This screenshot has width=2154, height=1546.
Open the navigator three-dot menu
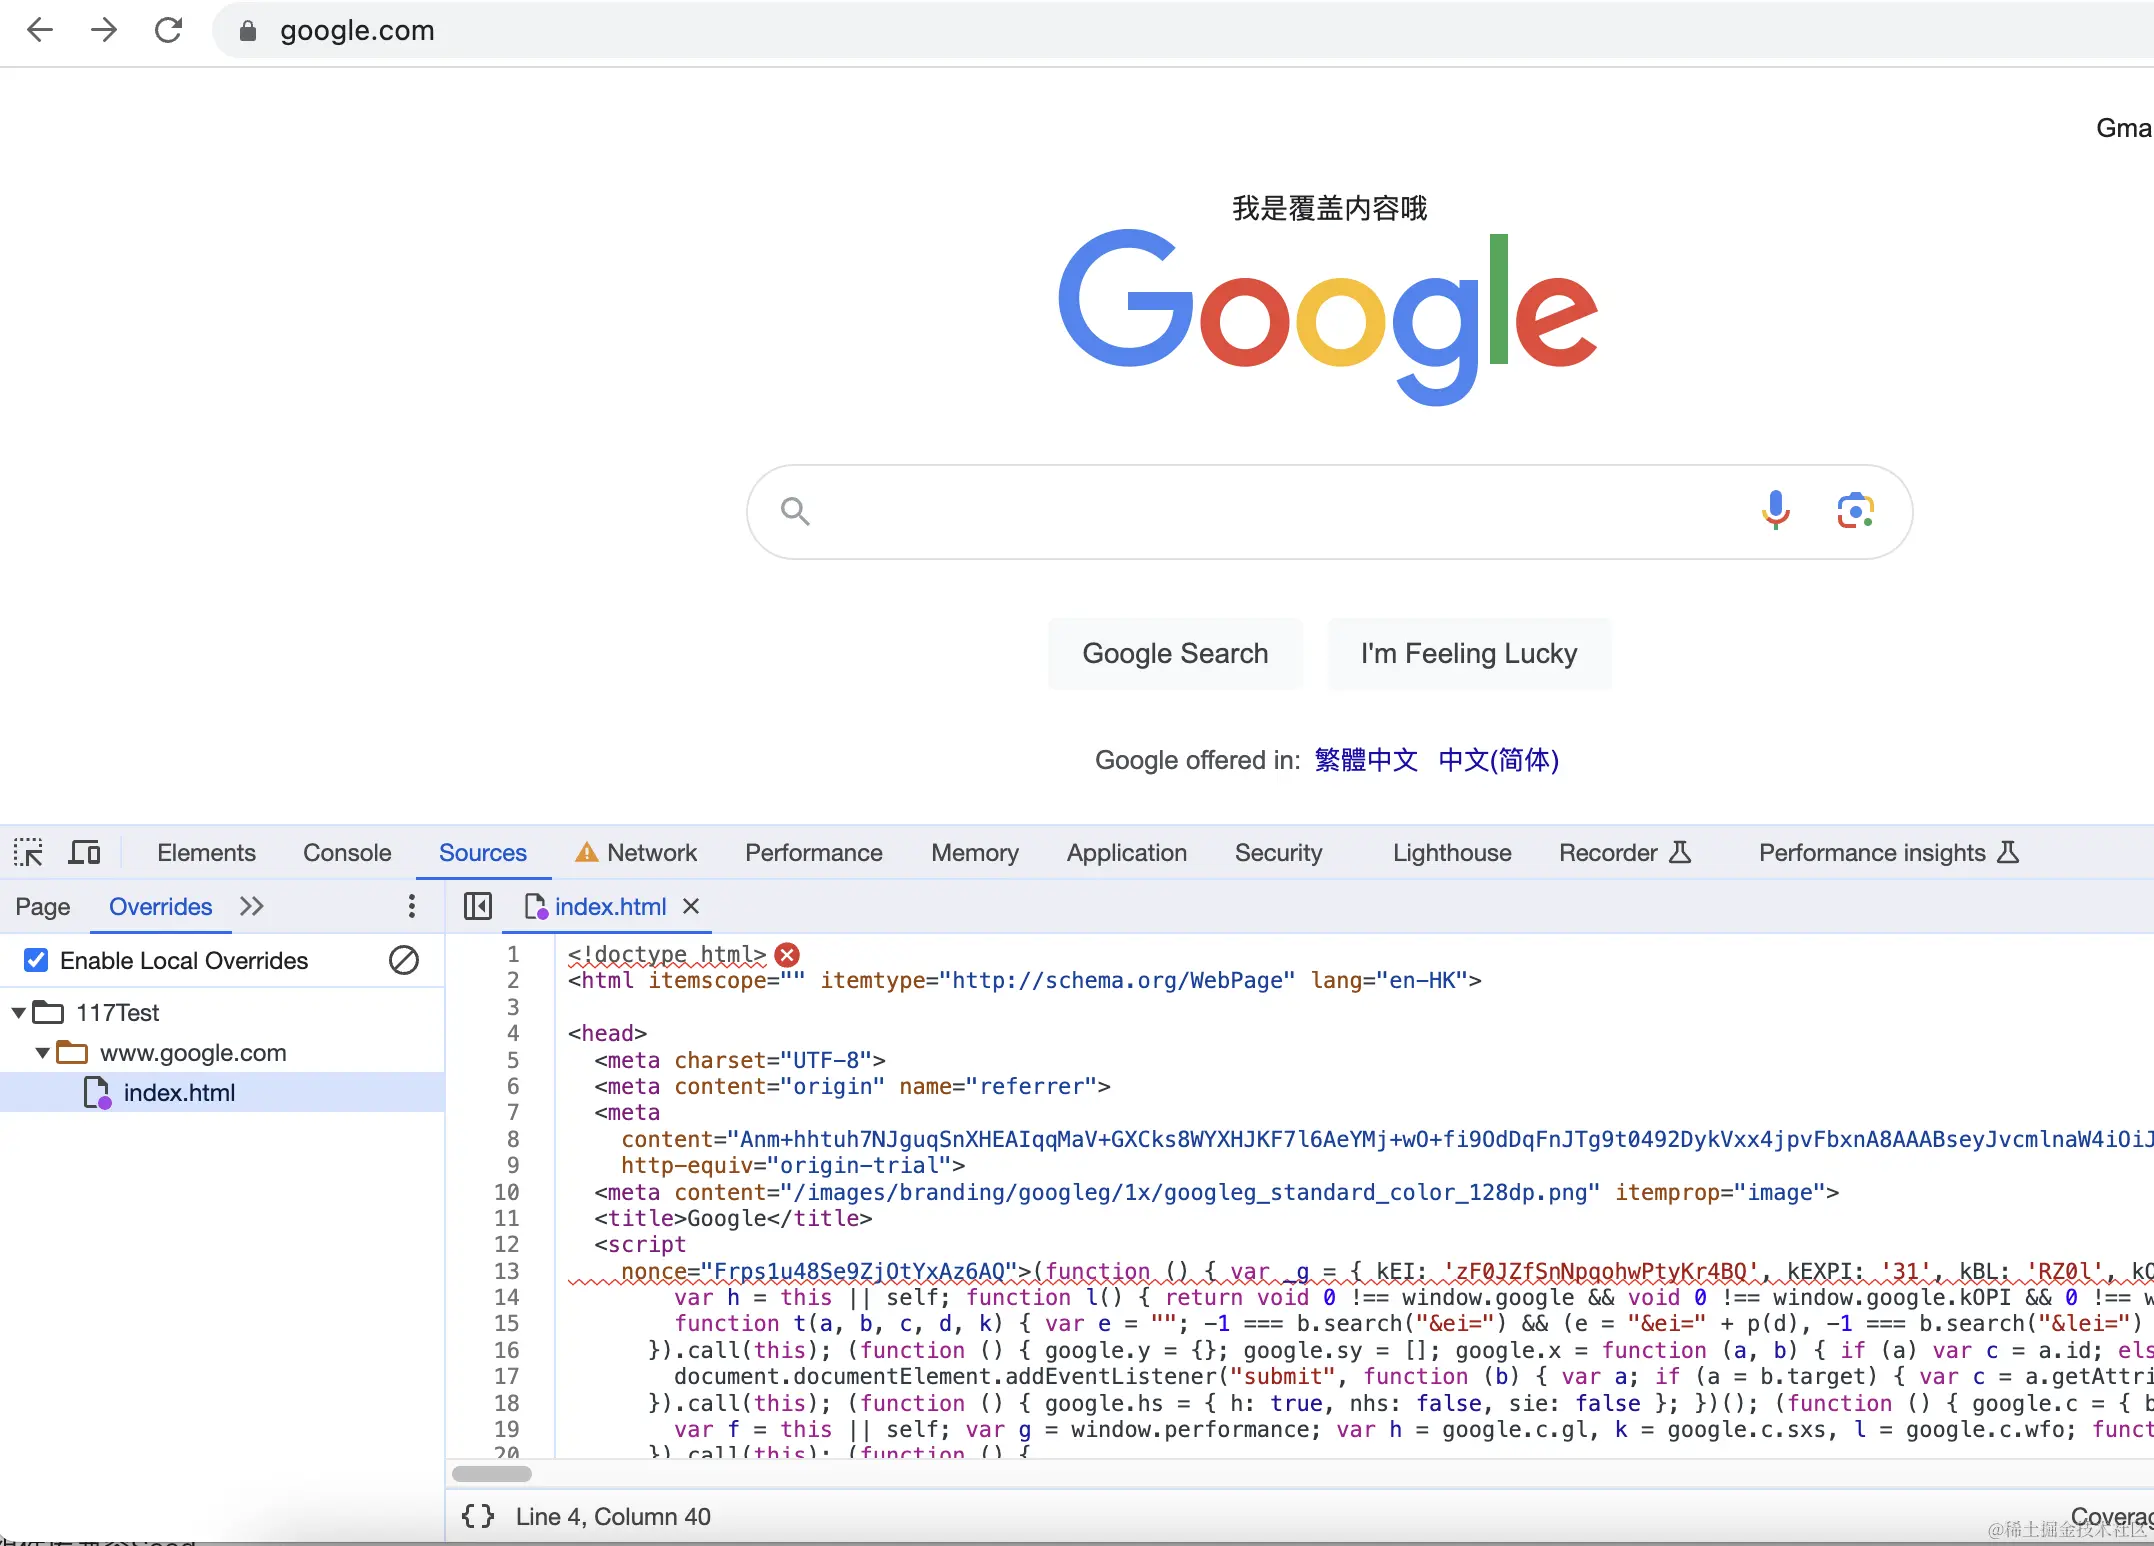point(411,906)
